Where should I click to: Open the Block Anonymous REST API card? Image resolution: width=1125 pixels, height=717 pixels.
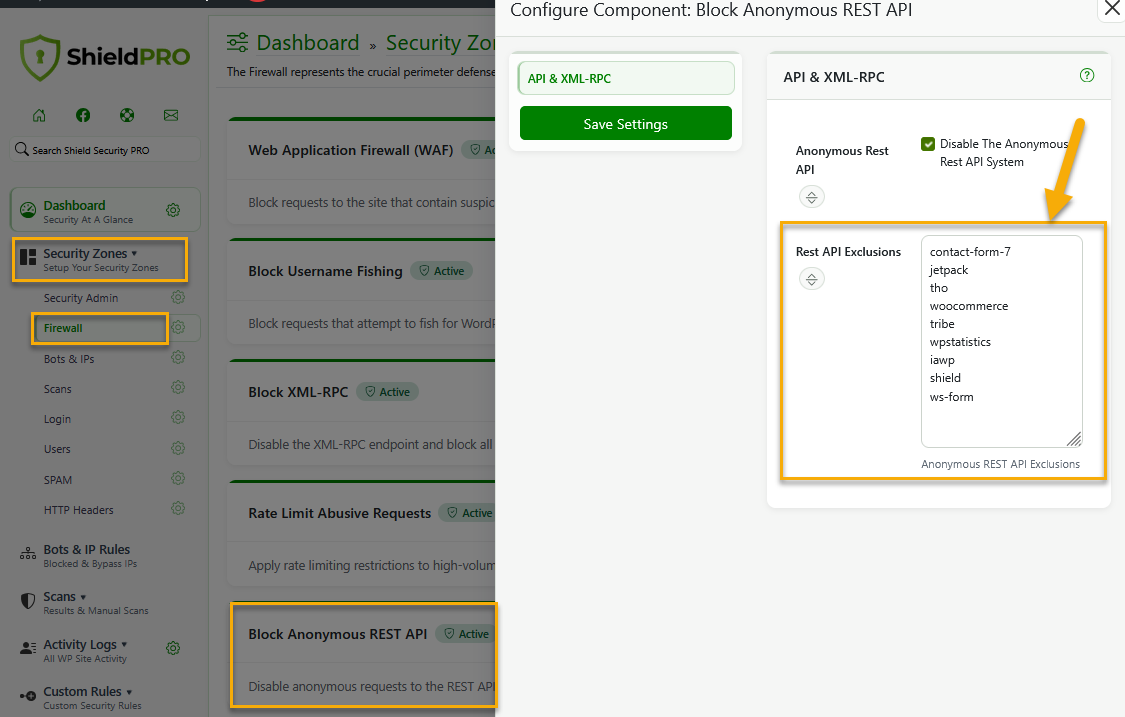click(363, 655)
